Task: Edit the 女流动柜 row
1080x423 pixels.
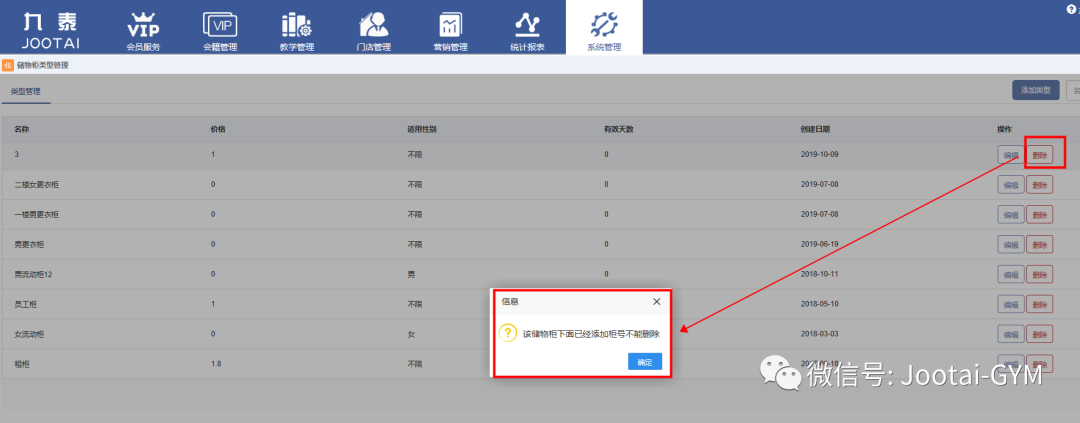Action: coord(1010,334)
